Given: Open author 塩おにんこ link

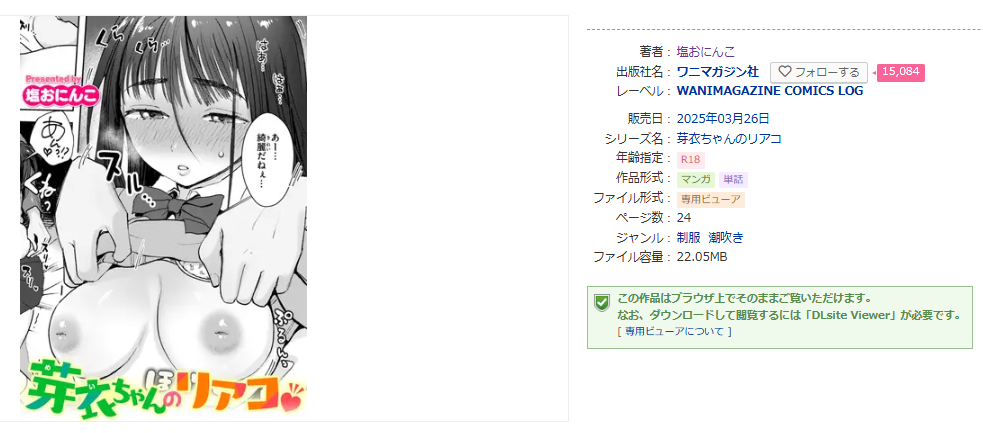Looking at the screenshot, I should point(706,51).
